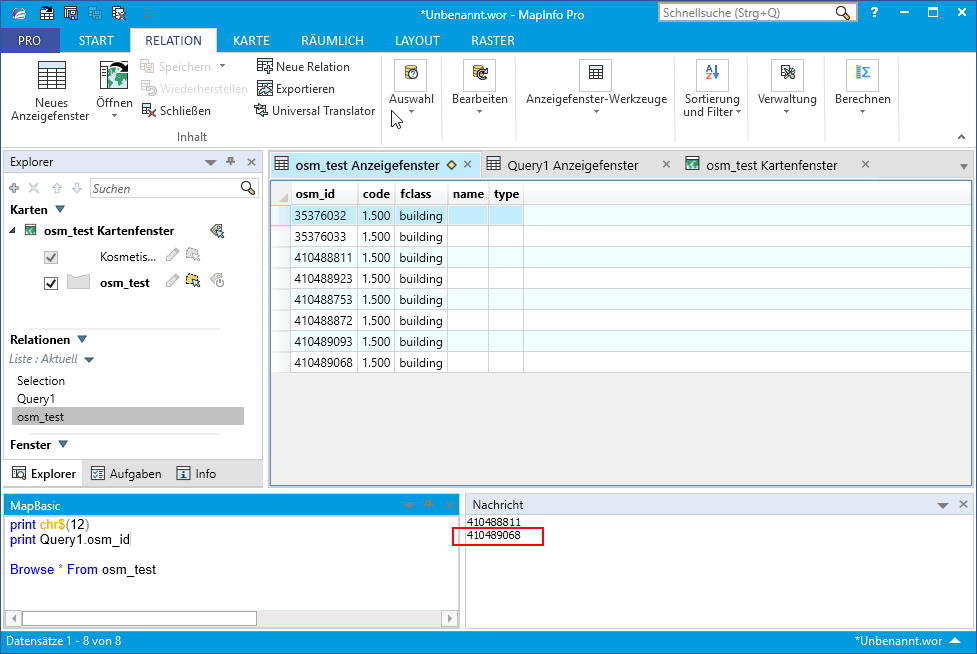The height and width of the screenshot is (654, 977).
Task: Open Explorer panel options dropdown
Action: [210, 162]
